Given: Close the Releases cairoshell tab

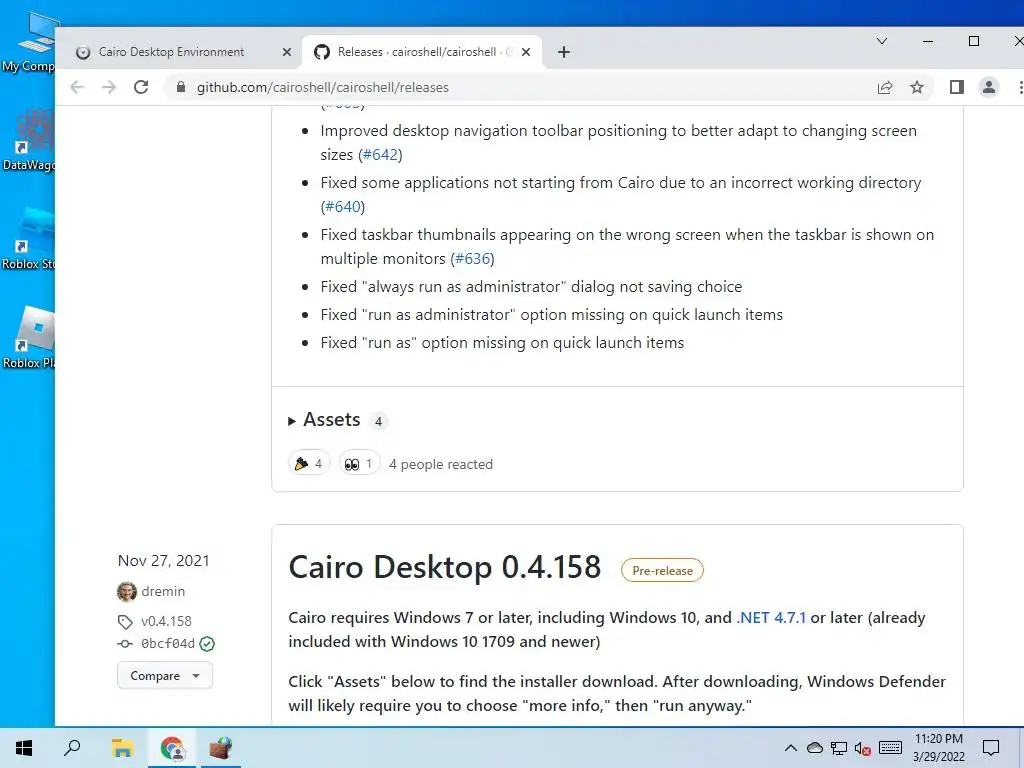Looking at the screenshot, I should (x=526, y=52).
